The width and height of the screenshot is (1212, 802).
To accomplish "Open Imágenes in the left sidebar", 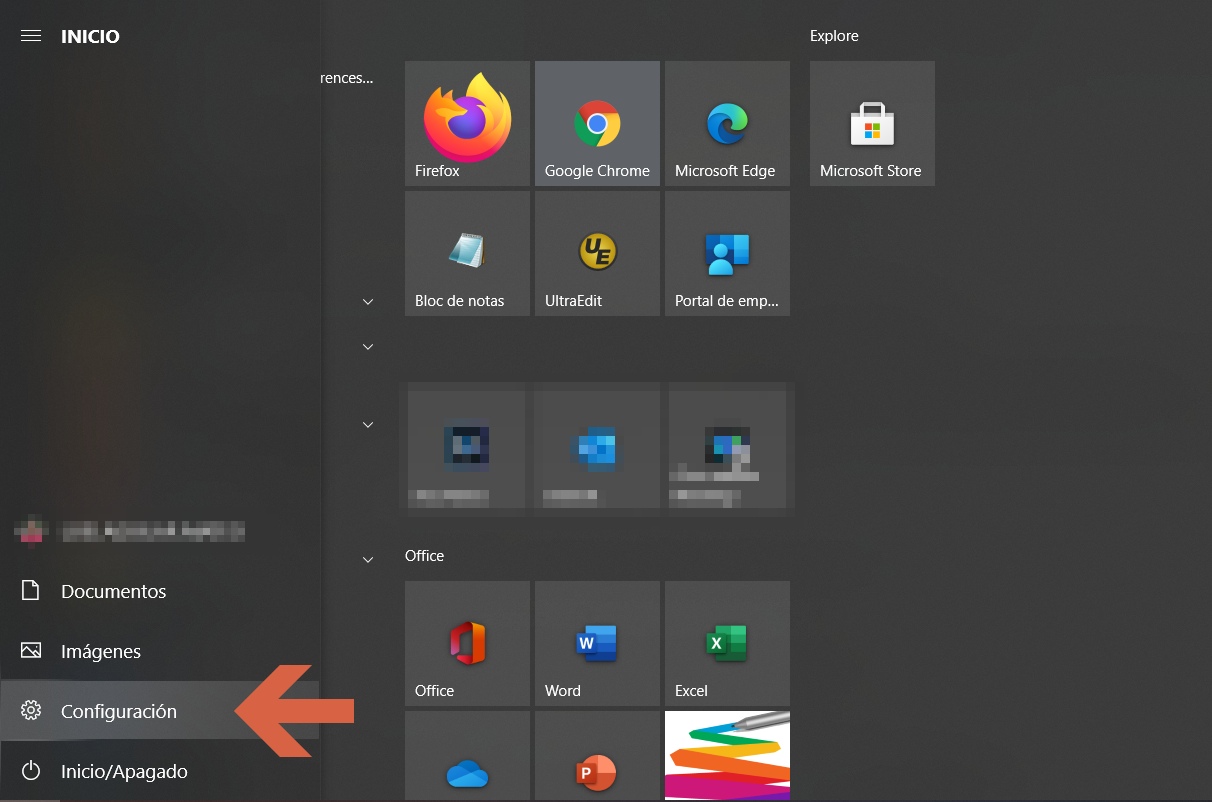I will (160, 651).
